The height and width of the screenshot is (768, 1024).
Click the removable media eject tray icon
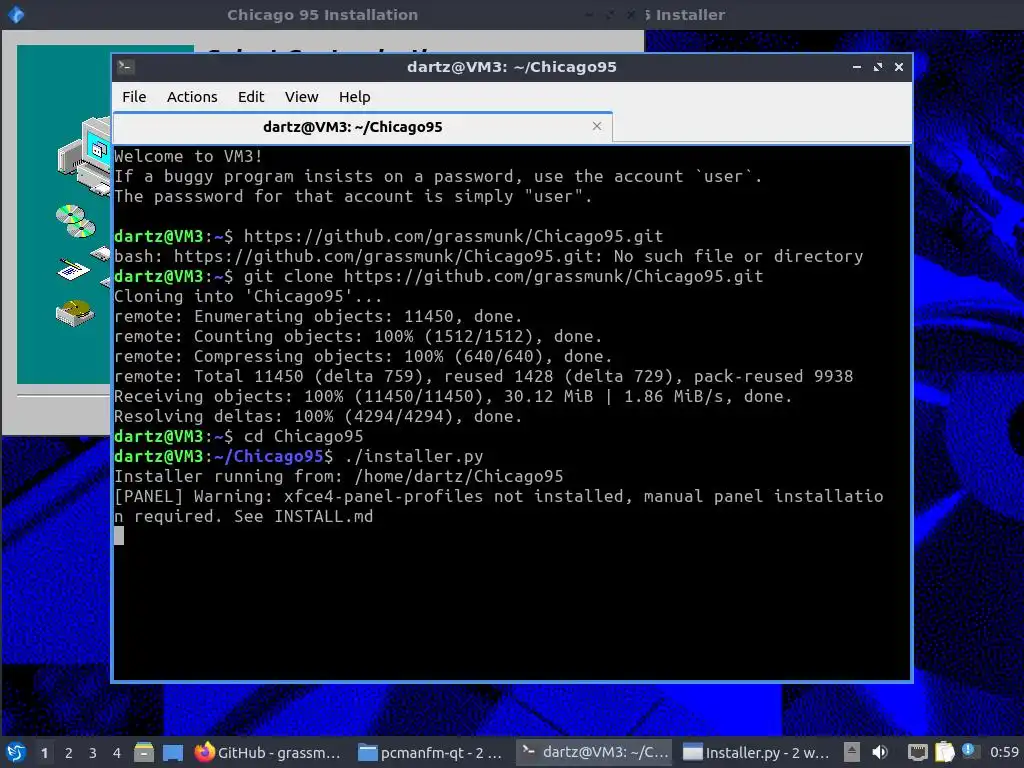pos(852,752)
